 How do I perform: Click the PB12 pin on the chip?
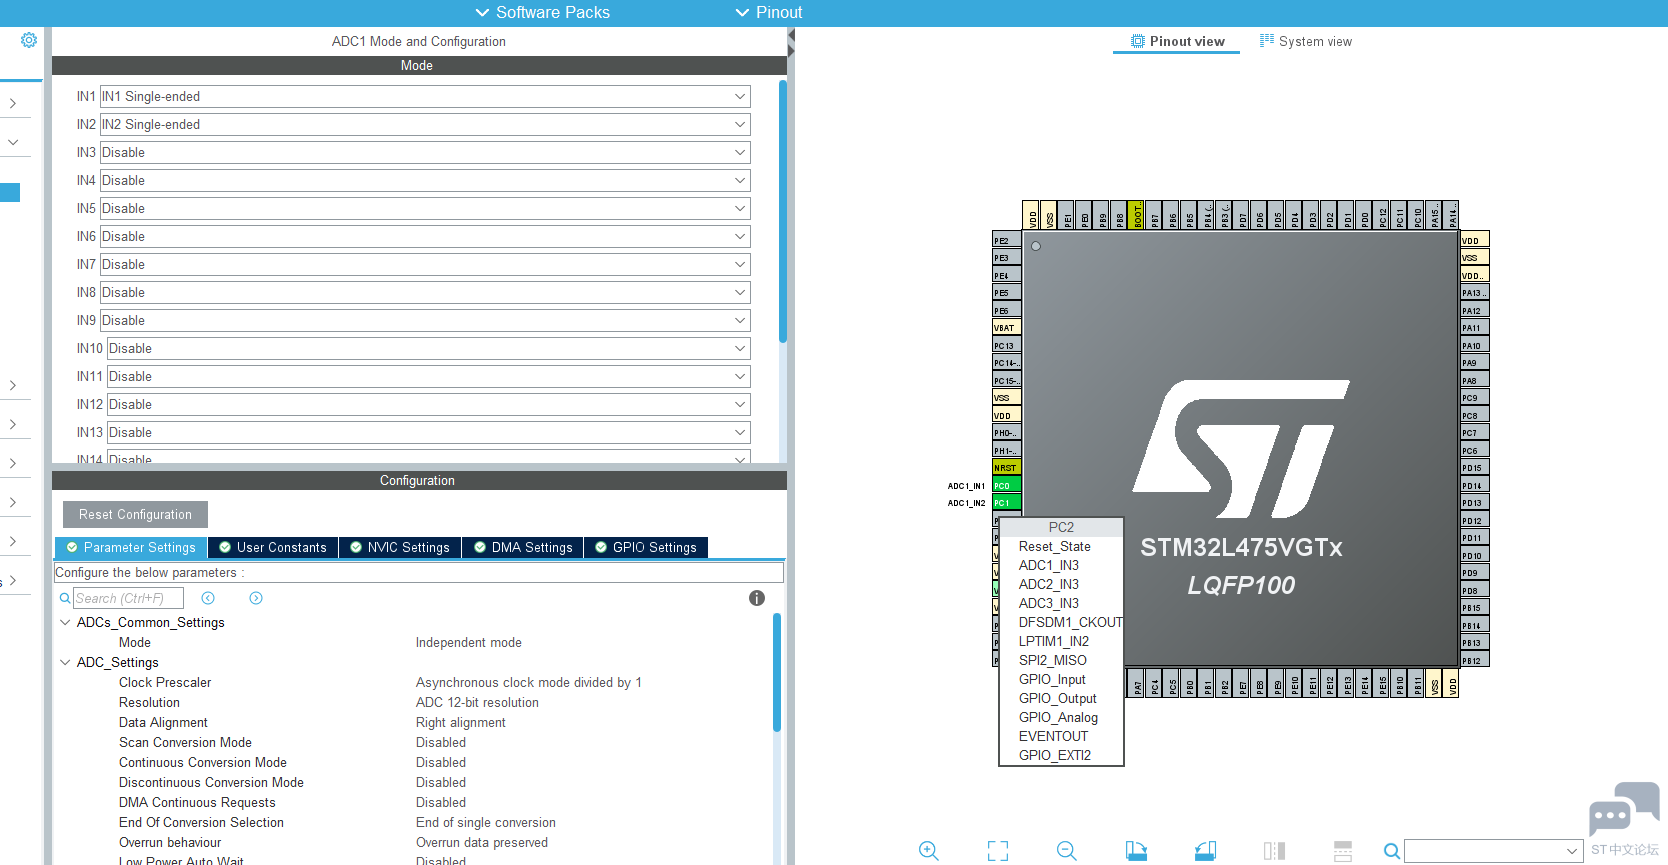click(1475, 660)
